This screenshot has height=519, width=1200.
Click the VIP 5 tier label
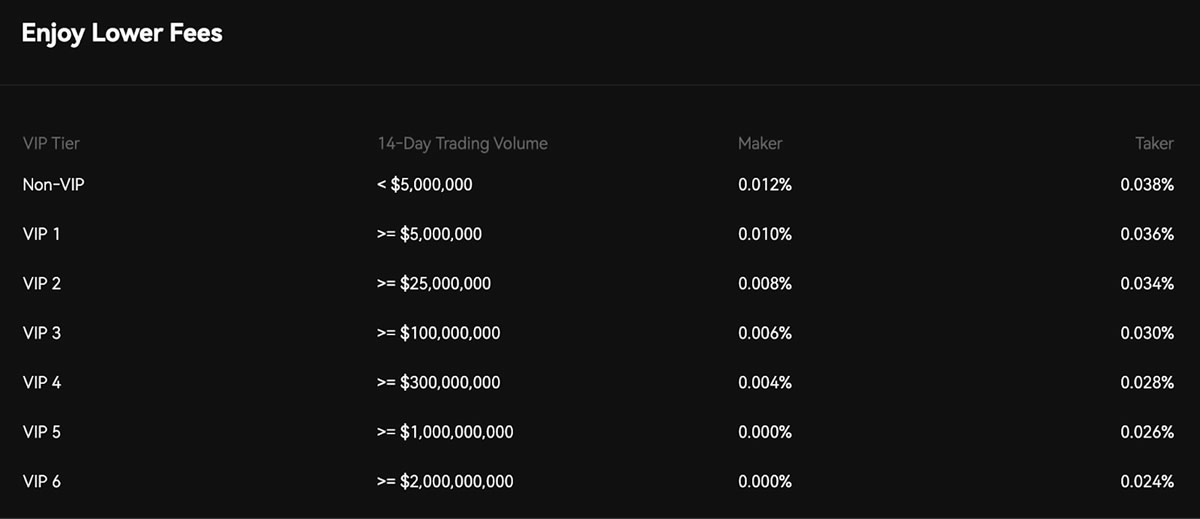(x=42, y=432)
